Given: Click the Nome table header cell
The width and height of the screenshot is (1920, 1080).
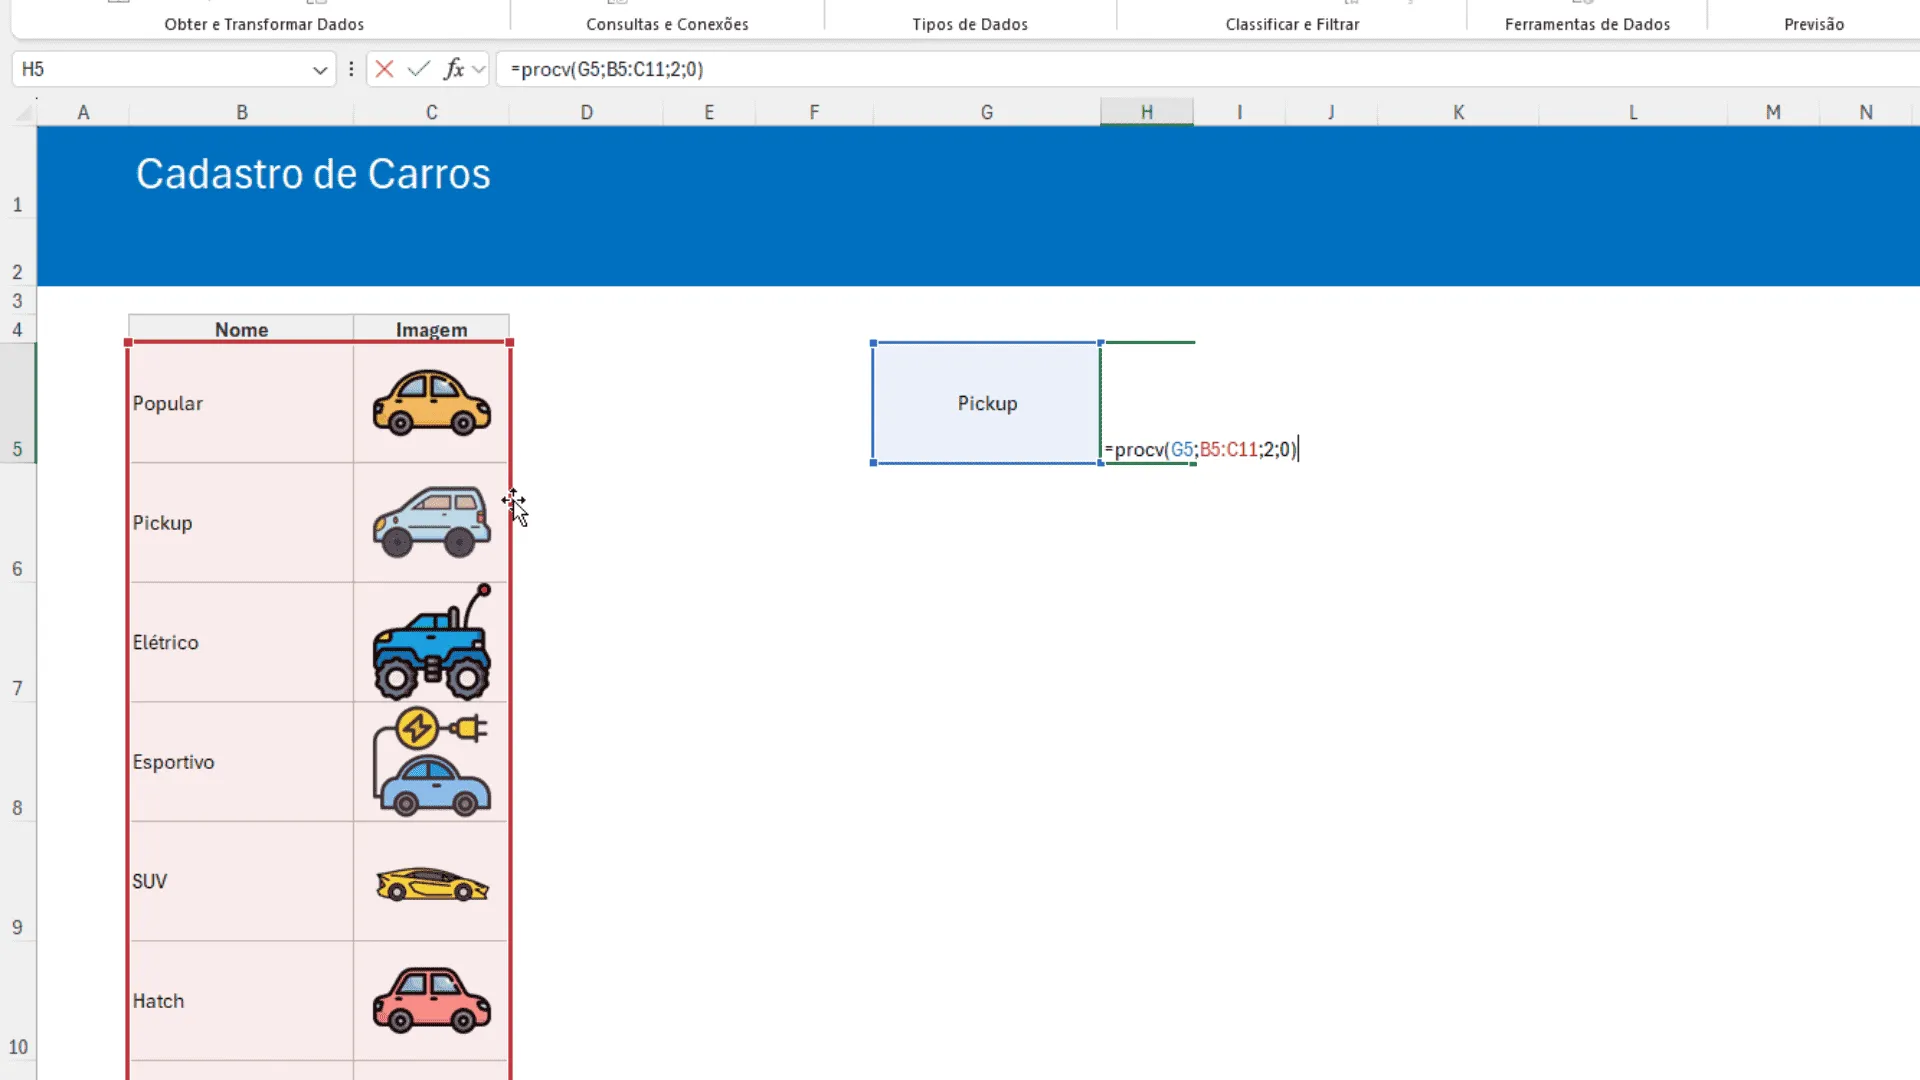Looking at the screenshot, I should (241, 329).
